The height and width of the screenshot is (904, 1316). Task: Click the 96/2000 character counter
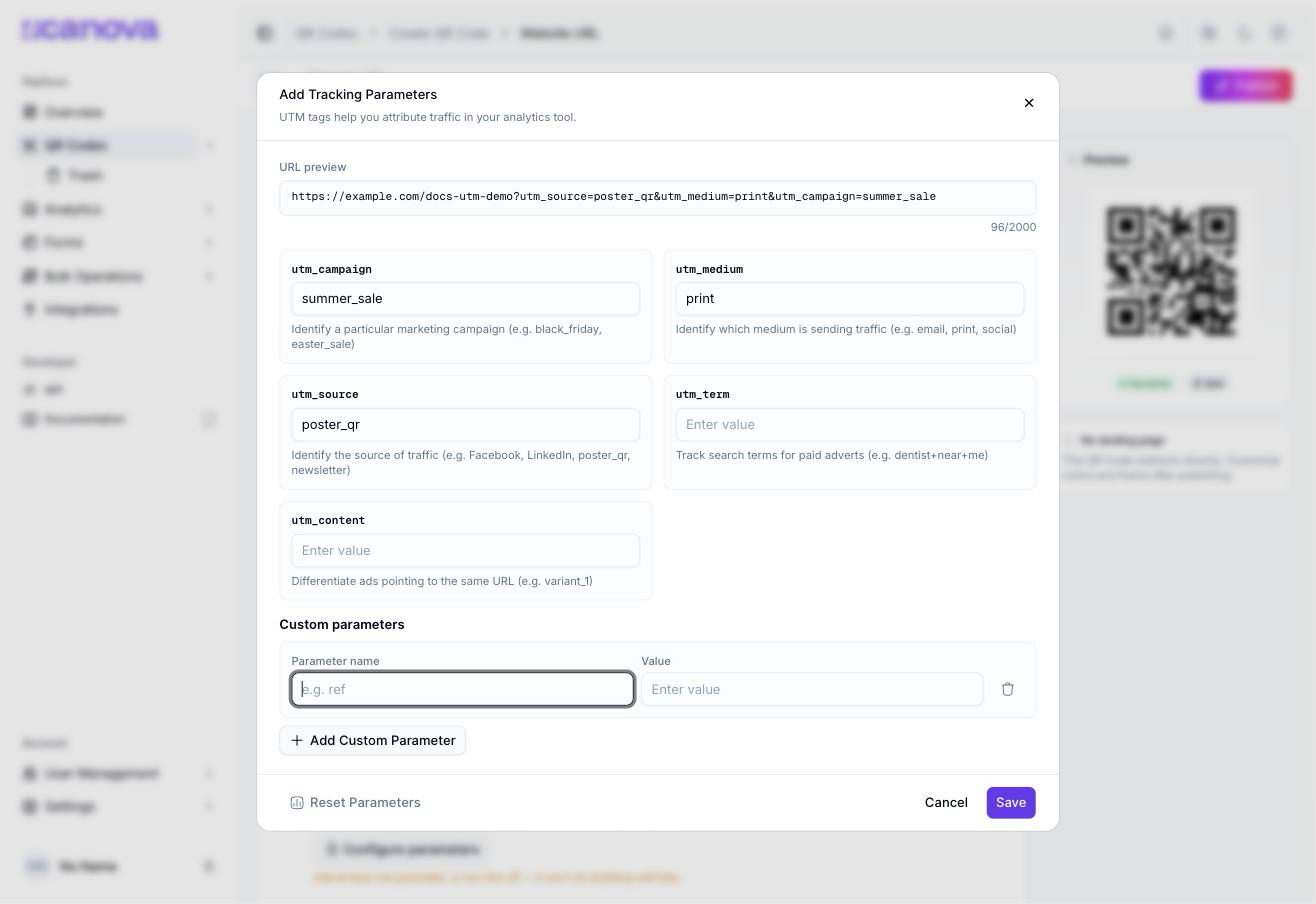[x=1013, y=227]
